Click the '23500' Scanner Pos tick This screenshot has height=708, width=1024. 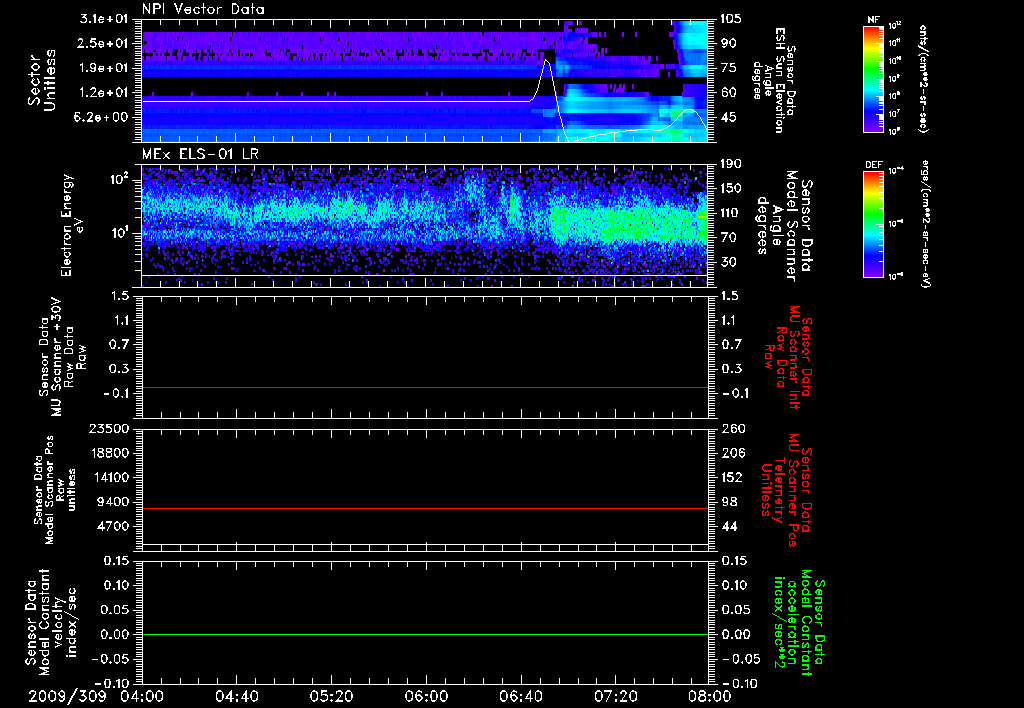point(110,429)
